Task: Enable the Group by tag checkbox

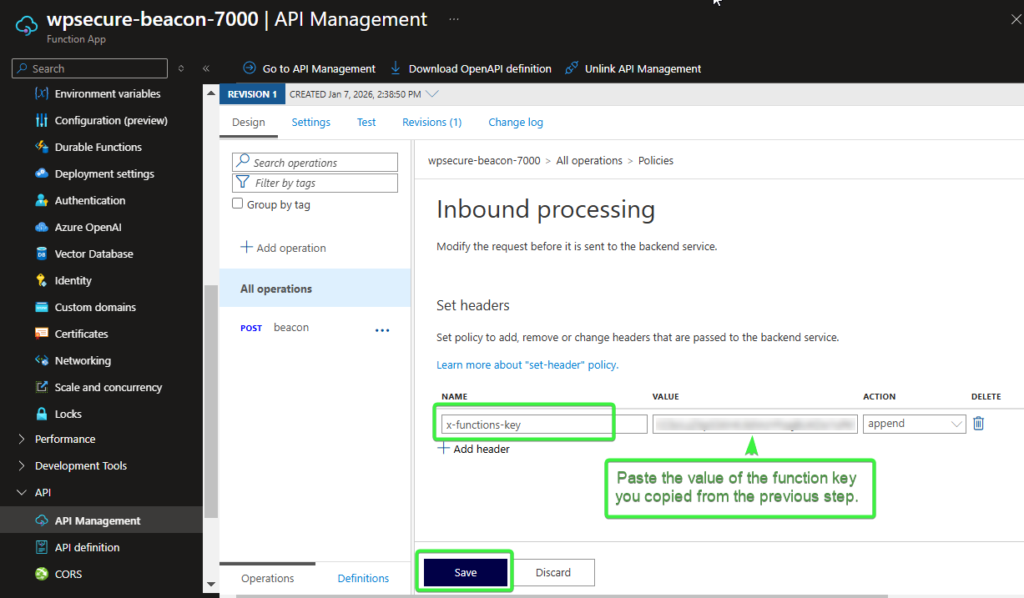Action: (x=238, y=204)
